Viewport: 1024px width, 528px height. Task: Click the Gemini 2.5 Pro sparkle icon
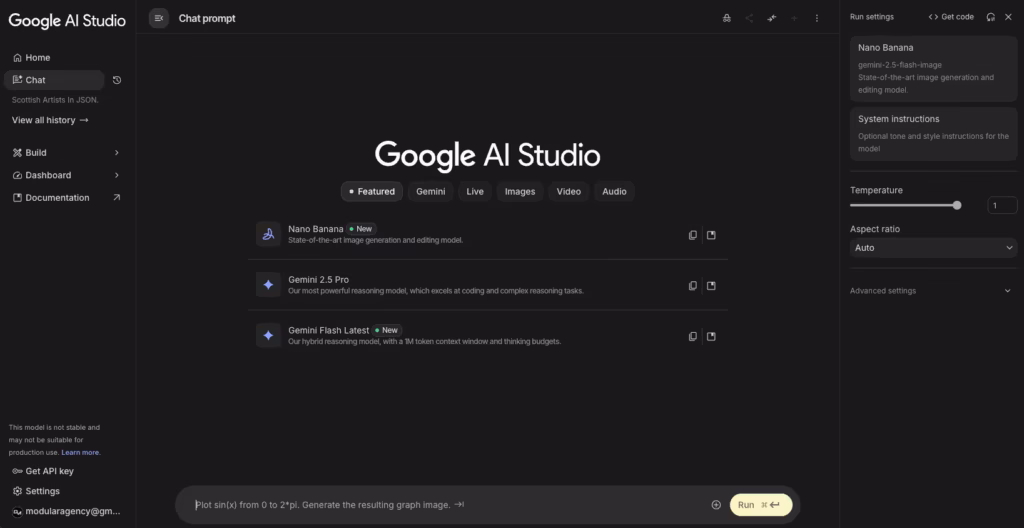(268, 285)
